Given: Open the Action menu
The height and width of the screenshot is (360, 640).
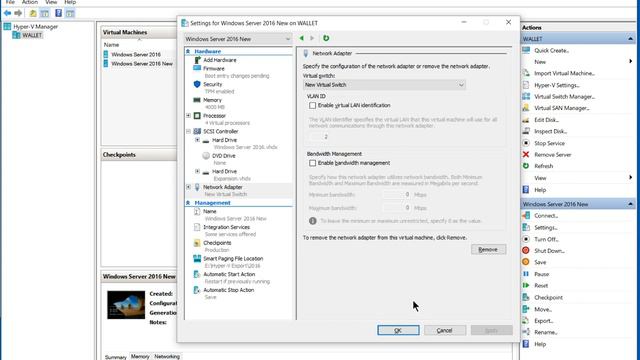Looking at the screenshot, I should click(x=30, y=2).
